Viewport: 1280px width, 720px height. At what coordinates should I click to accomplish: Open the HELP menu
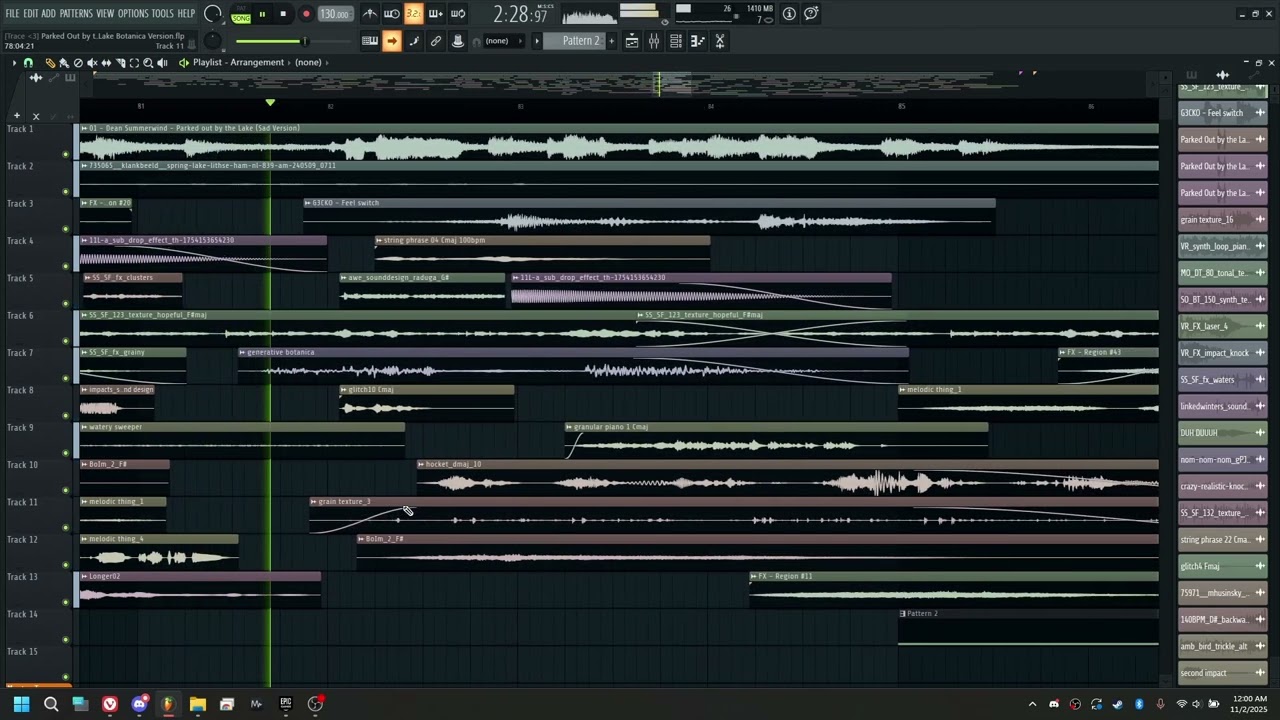tap(186, 14)
